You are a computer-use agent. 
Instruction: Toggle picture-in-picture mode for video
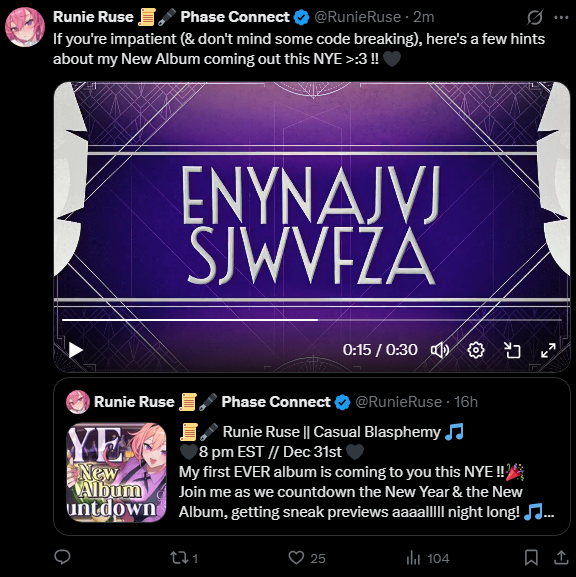coord(512,350)
